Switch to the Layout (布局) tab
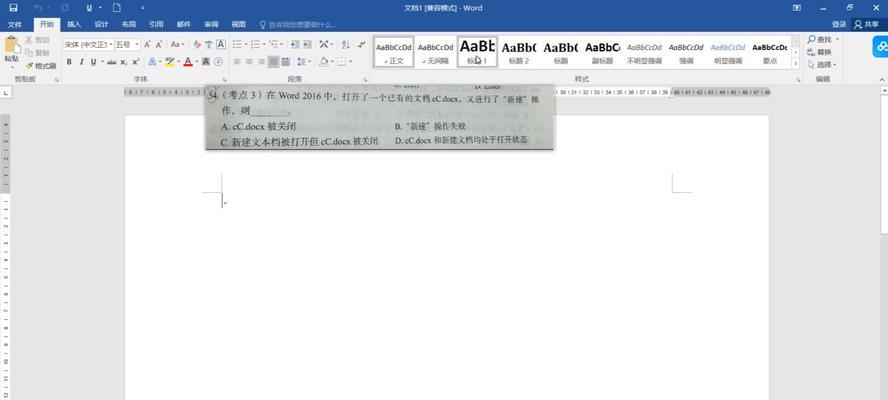 [x=129, y=24]
